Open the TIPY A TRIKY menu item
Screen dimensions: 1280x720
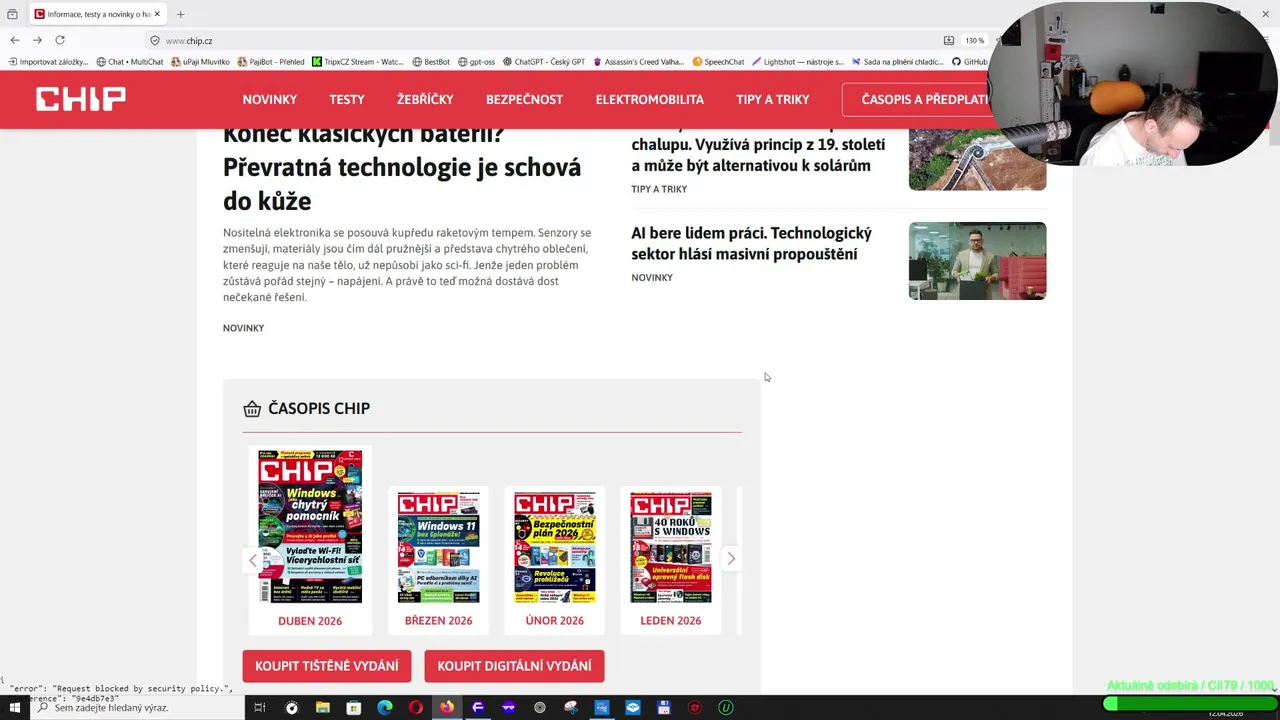click(773, 99)
